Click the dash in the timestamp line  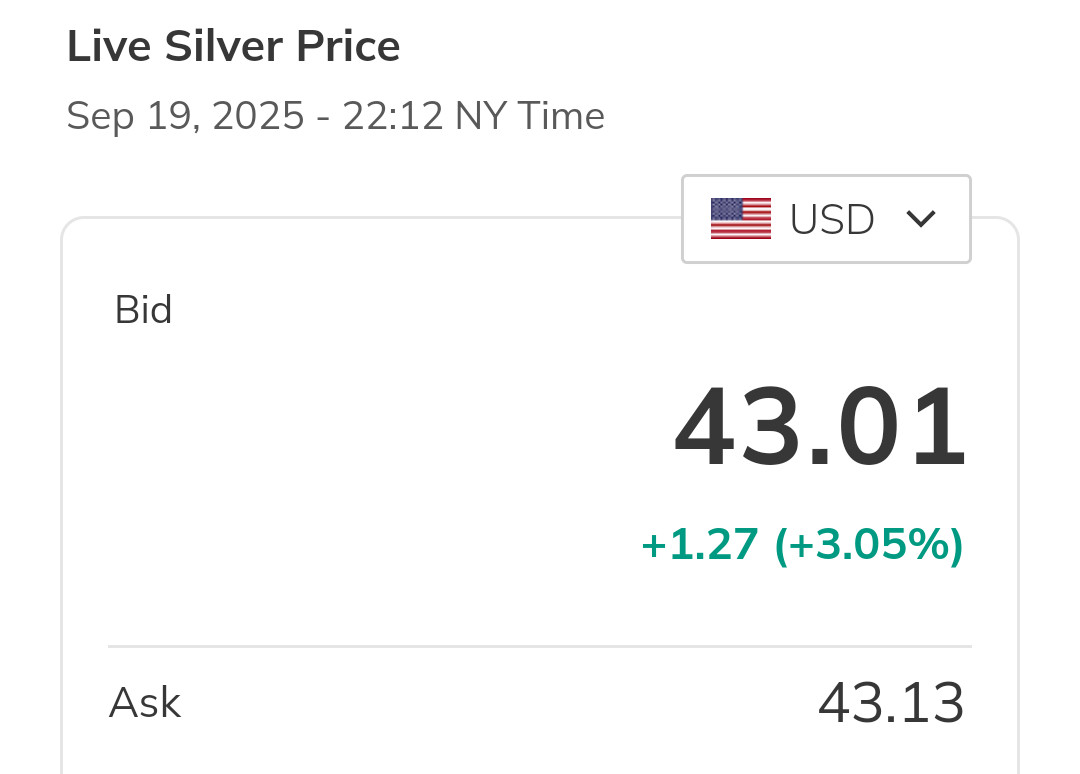point(323,118)
